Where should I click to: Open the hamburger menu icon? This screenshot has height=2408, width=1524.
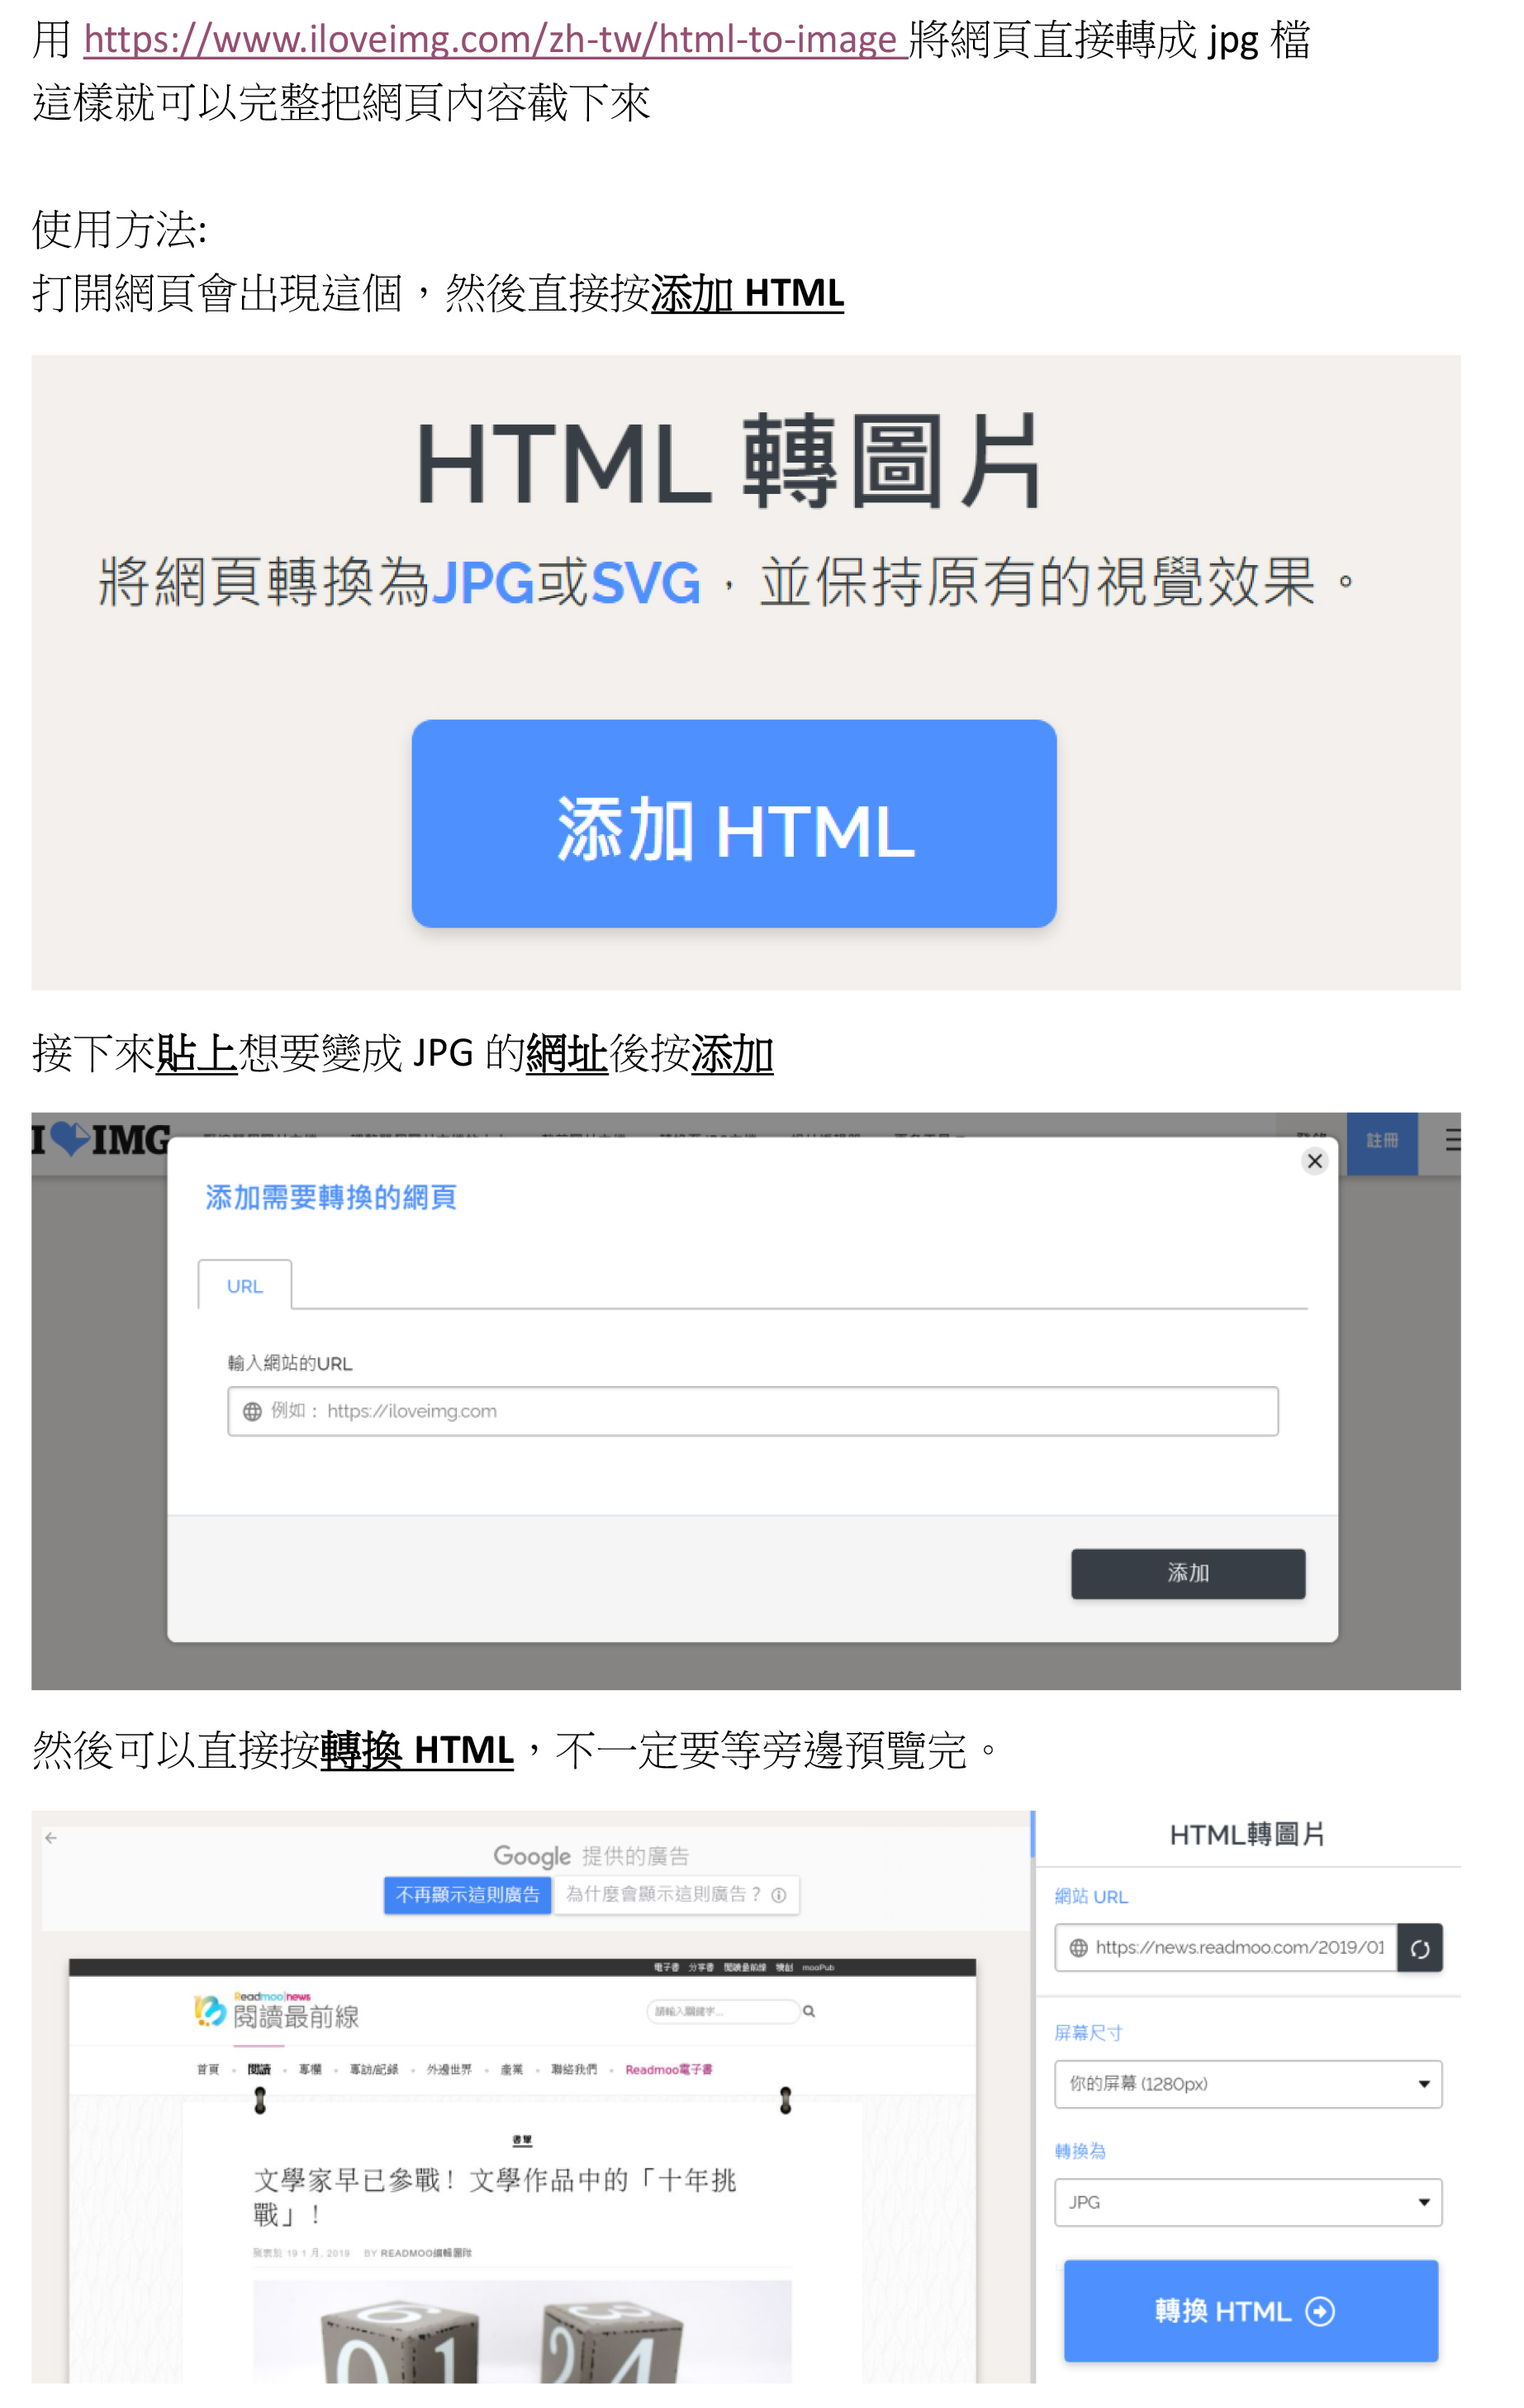tap(1453, 1140)
